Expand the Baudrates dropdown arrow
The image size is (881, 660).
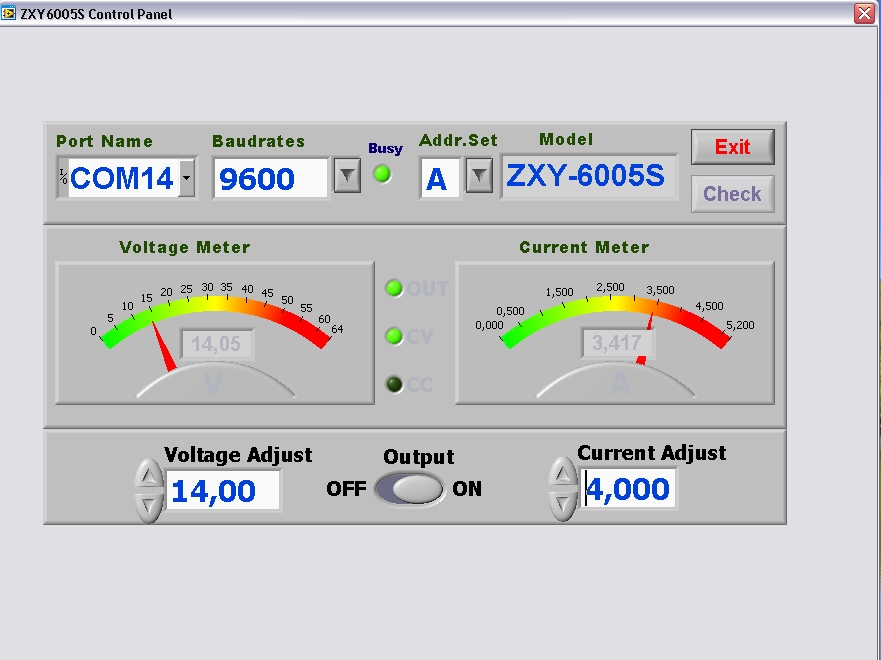click(346, 177)
